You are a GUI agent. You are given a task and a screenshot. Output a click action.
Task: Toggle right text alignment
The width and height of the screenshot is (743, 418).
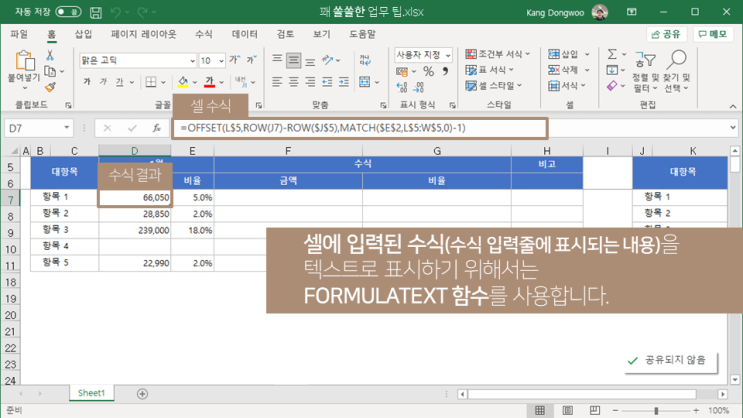point(310,82)
